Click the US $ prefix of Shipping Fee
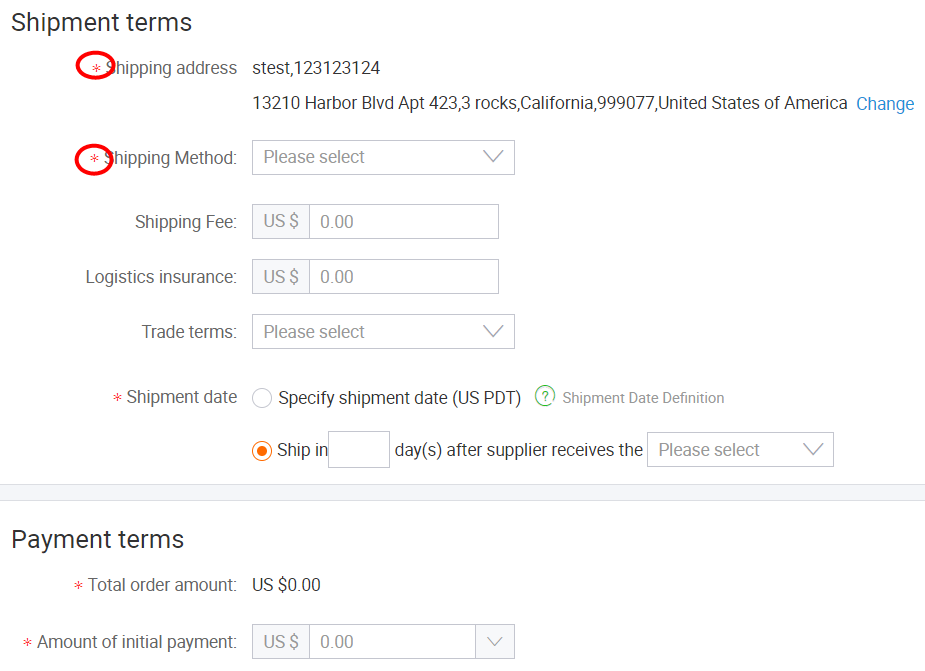Screen dimensions: 925x671 281,222
